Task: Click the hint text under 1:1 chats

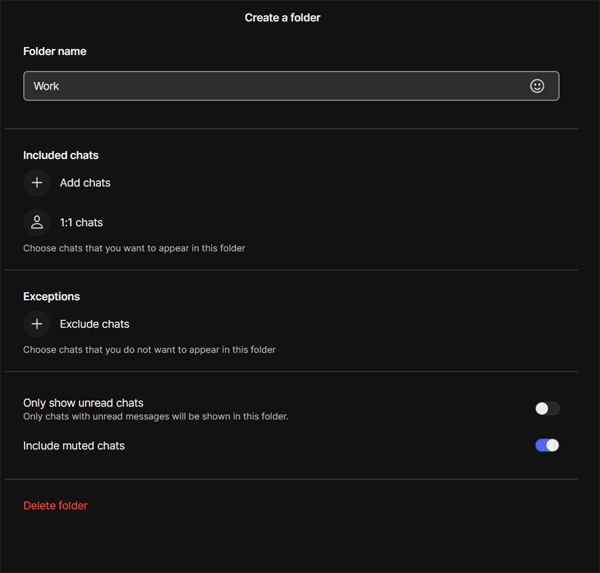Action: click(134, 248)
